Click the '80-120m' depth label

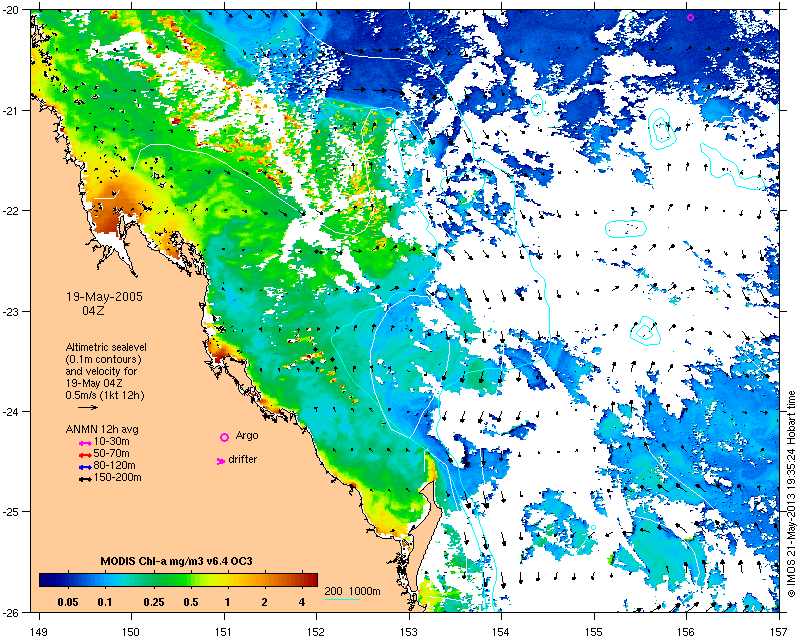click(114, 465)
